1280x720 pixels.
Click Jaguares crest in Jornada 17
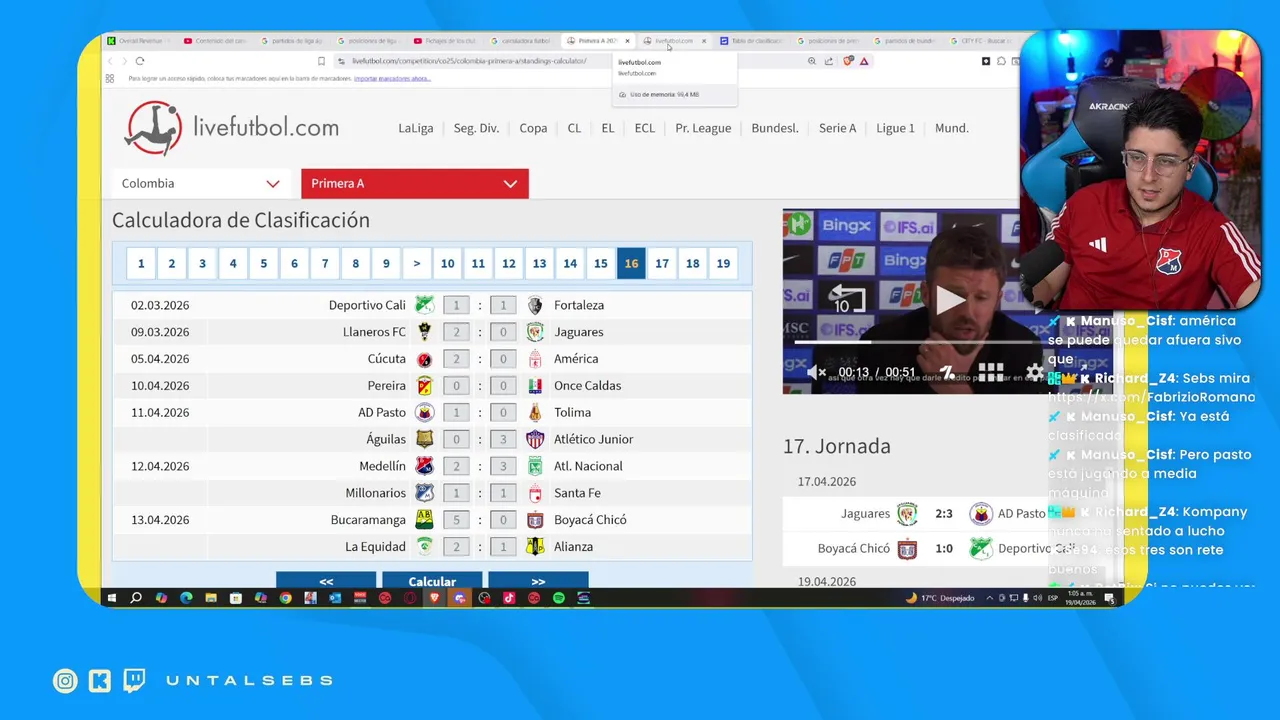(907, 514)
